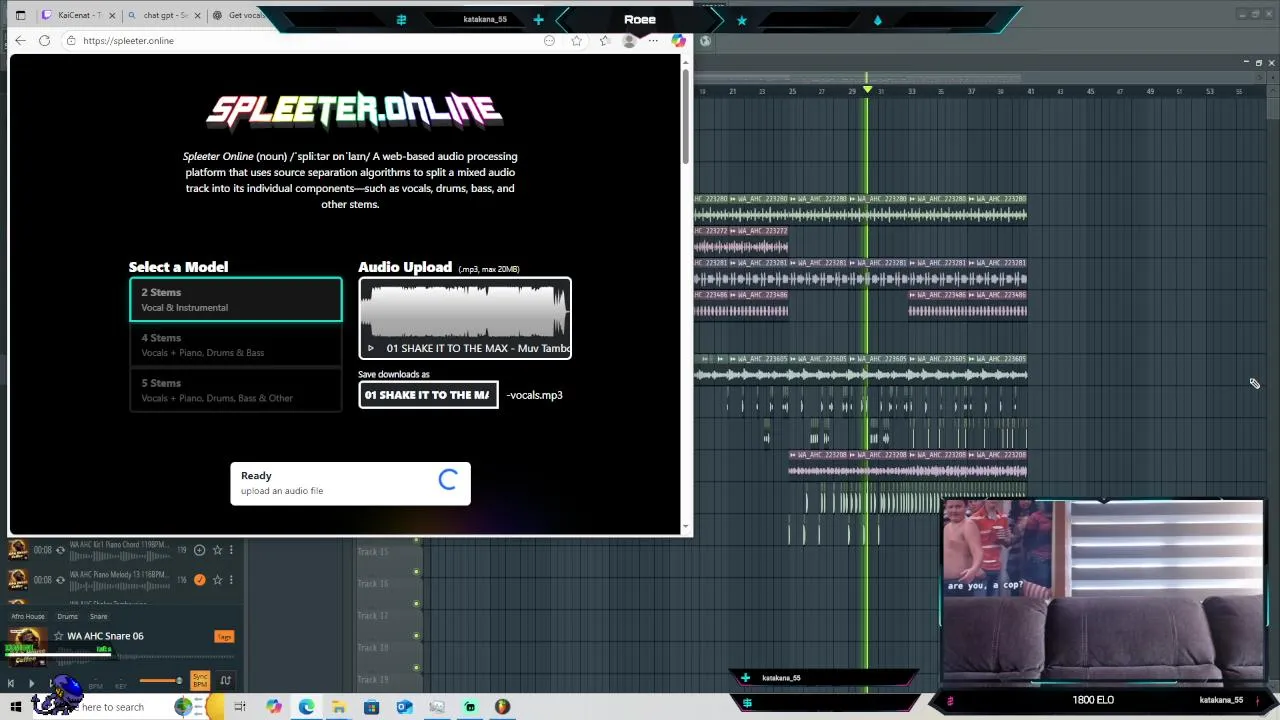The width and height of the screenshot is (1280, 720).
Task: Select the 4 Stems model
Action: point(235,345)
